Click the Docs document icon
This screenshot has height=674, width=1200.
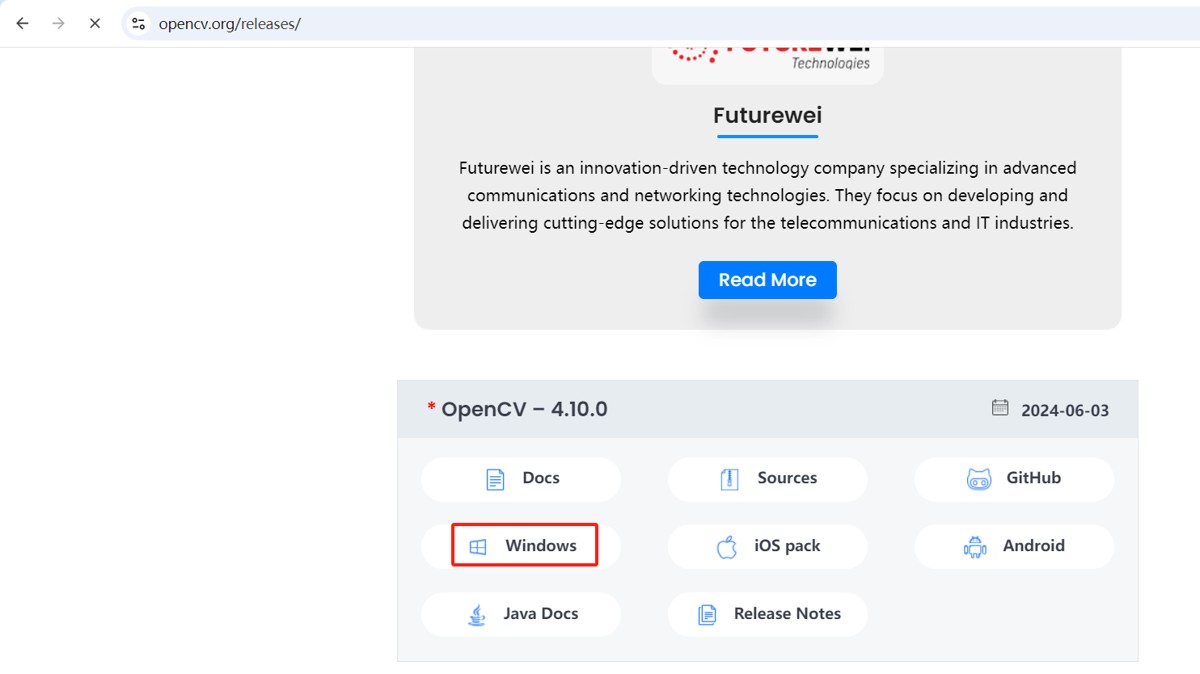tap(495, 479)
